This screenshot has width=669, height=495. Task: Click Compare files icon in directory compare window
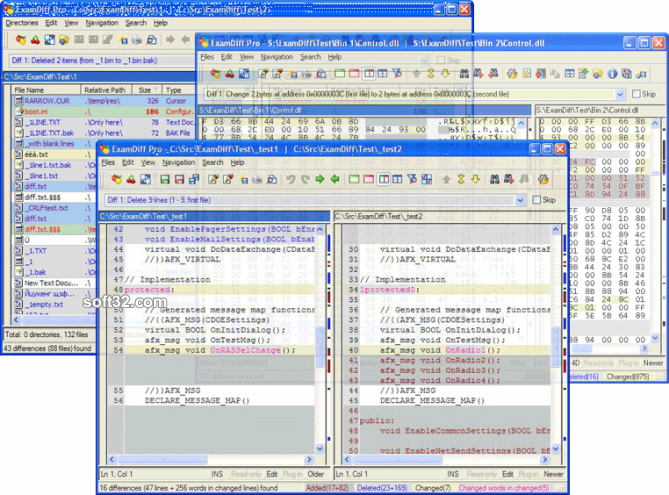21,40
